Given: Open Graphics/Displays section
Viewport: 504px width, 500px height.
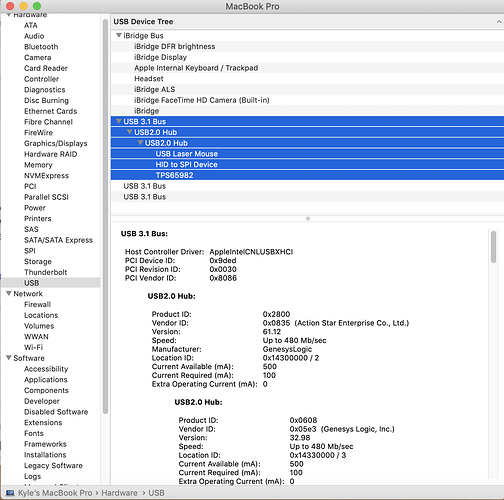Looking at the screenshot, I should (x=56, y=143).
